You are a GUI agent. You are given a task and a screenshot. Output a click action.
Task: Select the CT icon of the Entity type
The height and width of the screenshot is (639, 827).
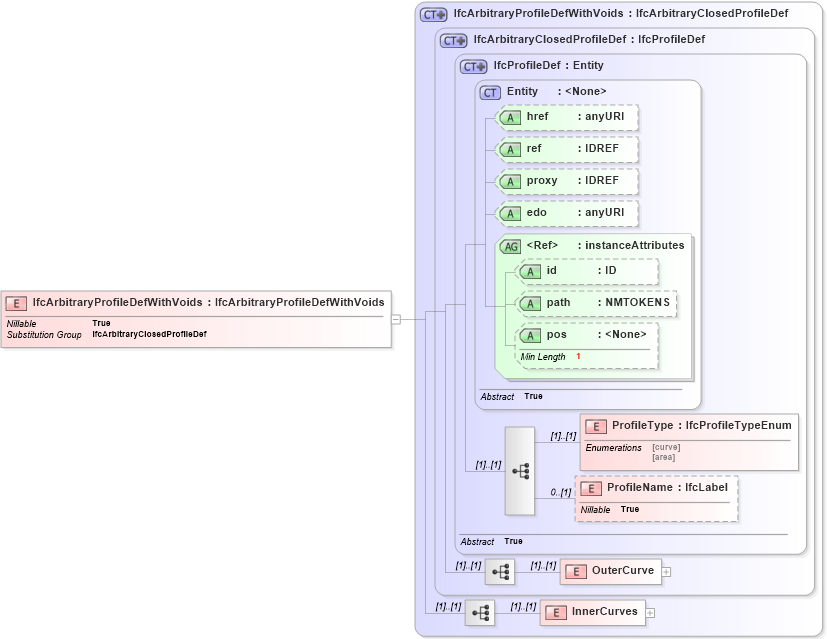coord(489,91)
